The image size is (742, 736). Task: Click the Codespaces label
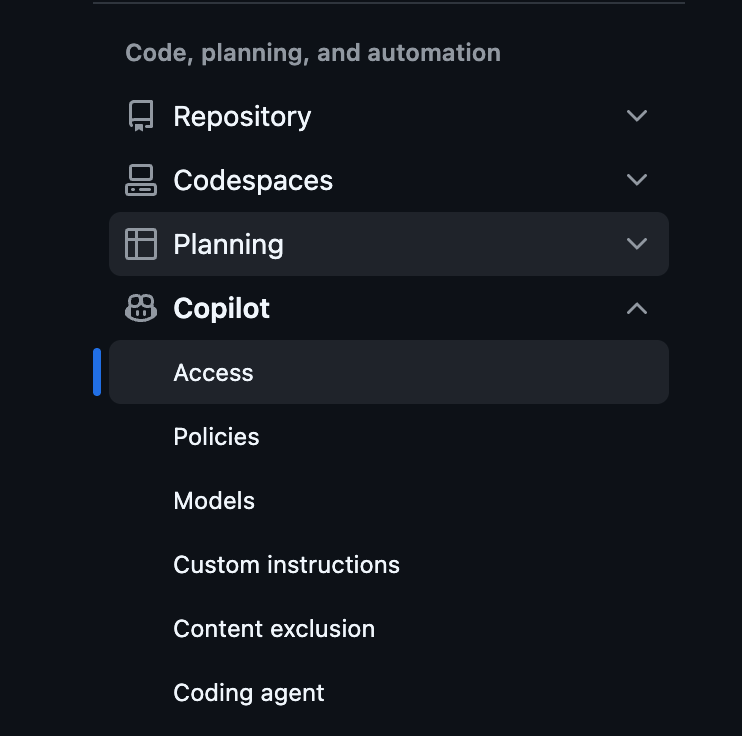tap(253, 181)
